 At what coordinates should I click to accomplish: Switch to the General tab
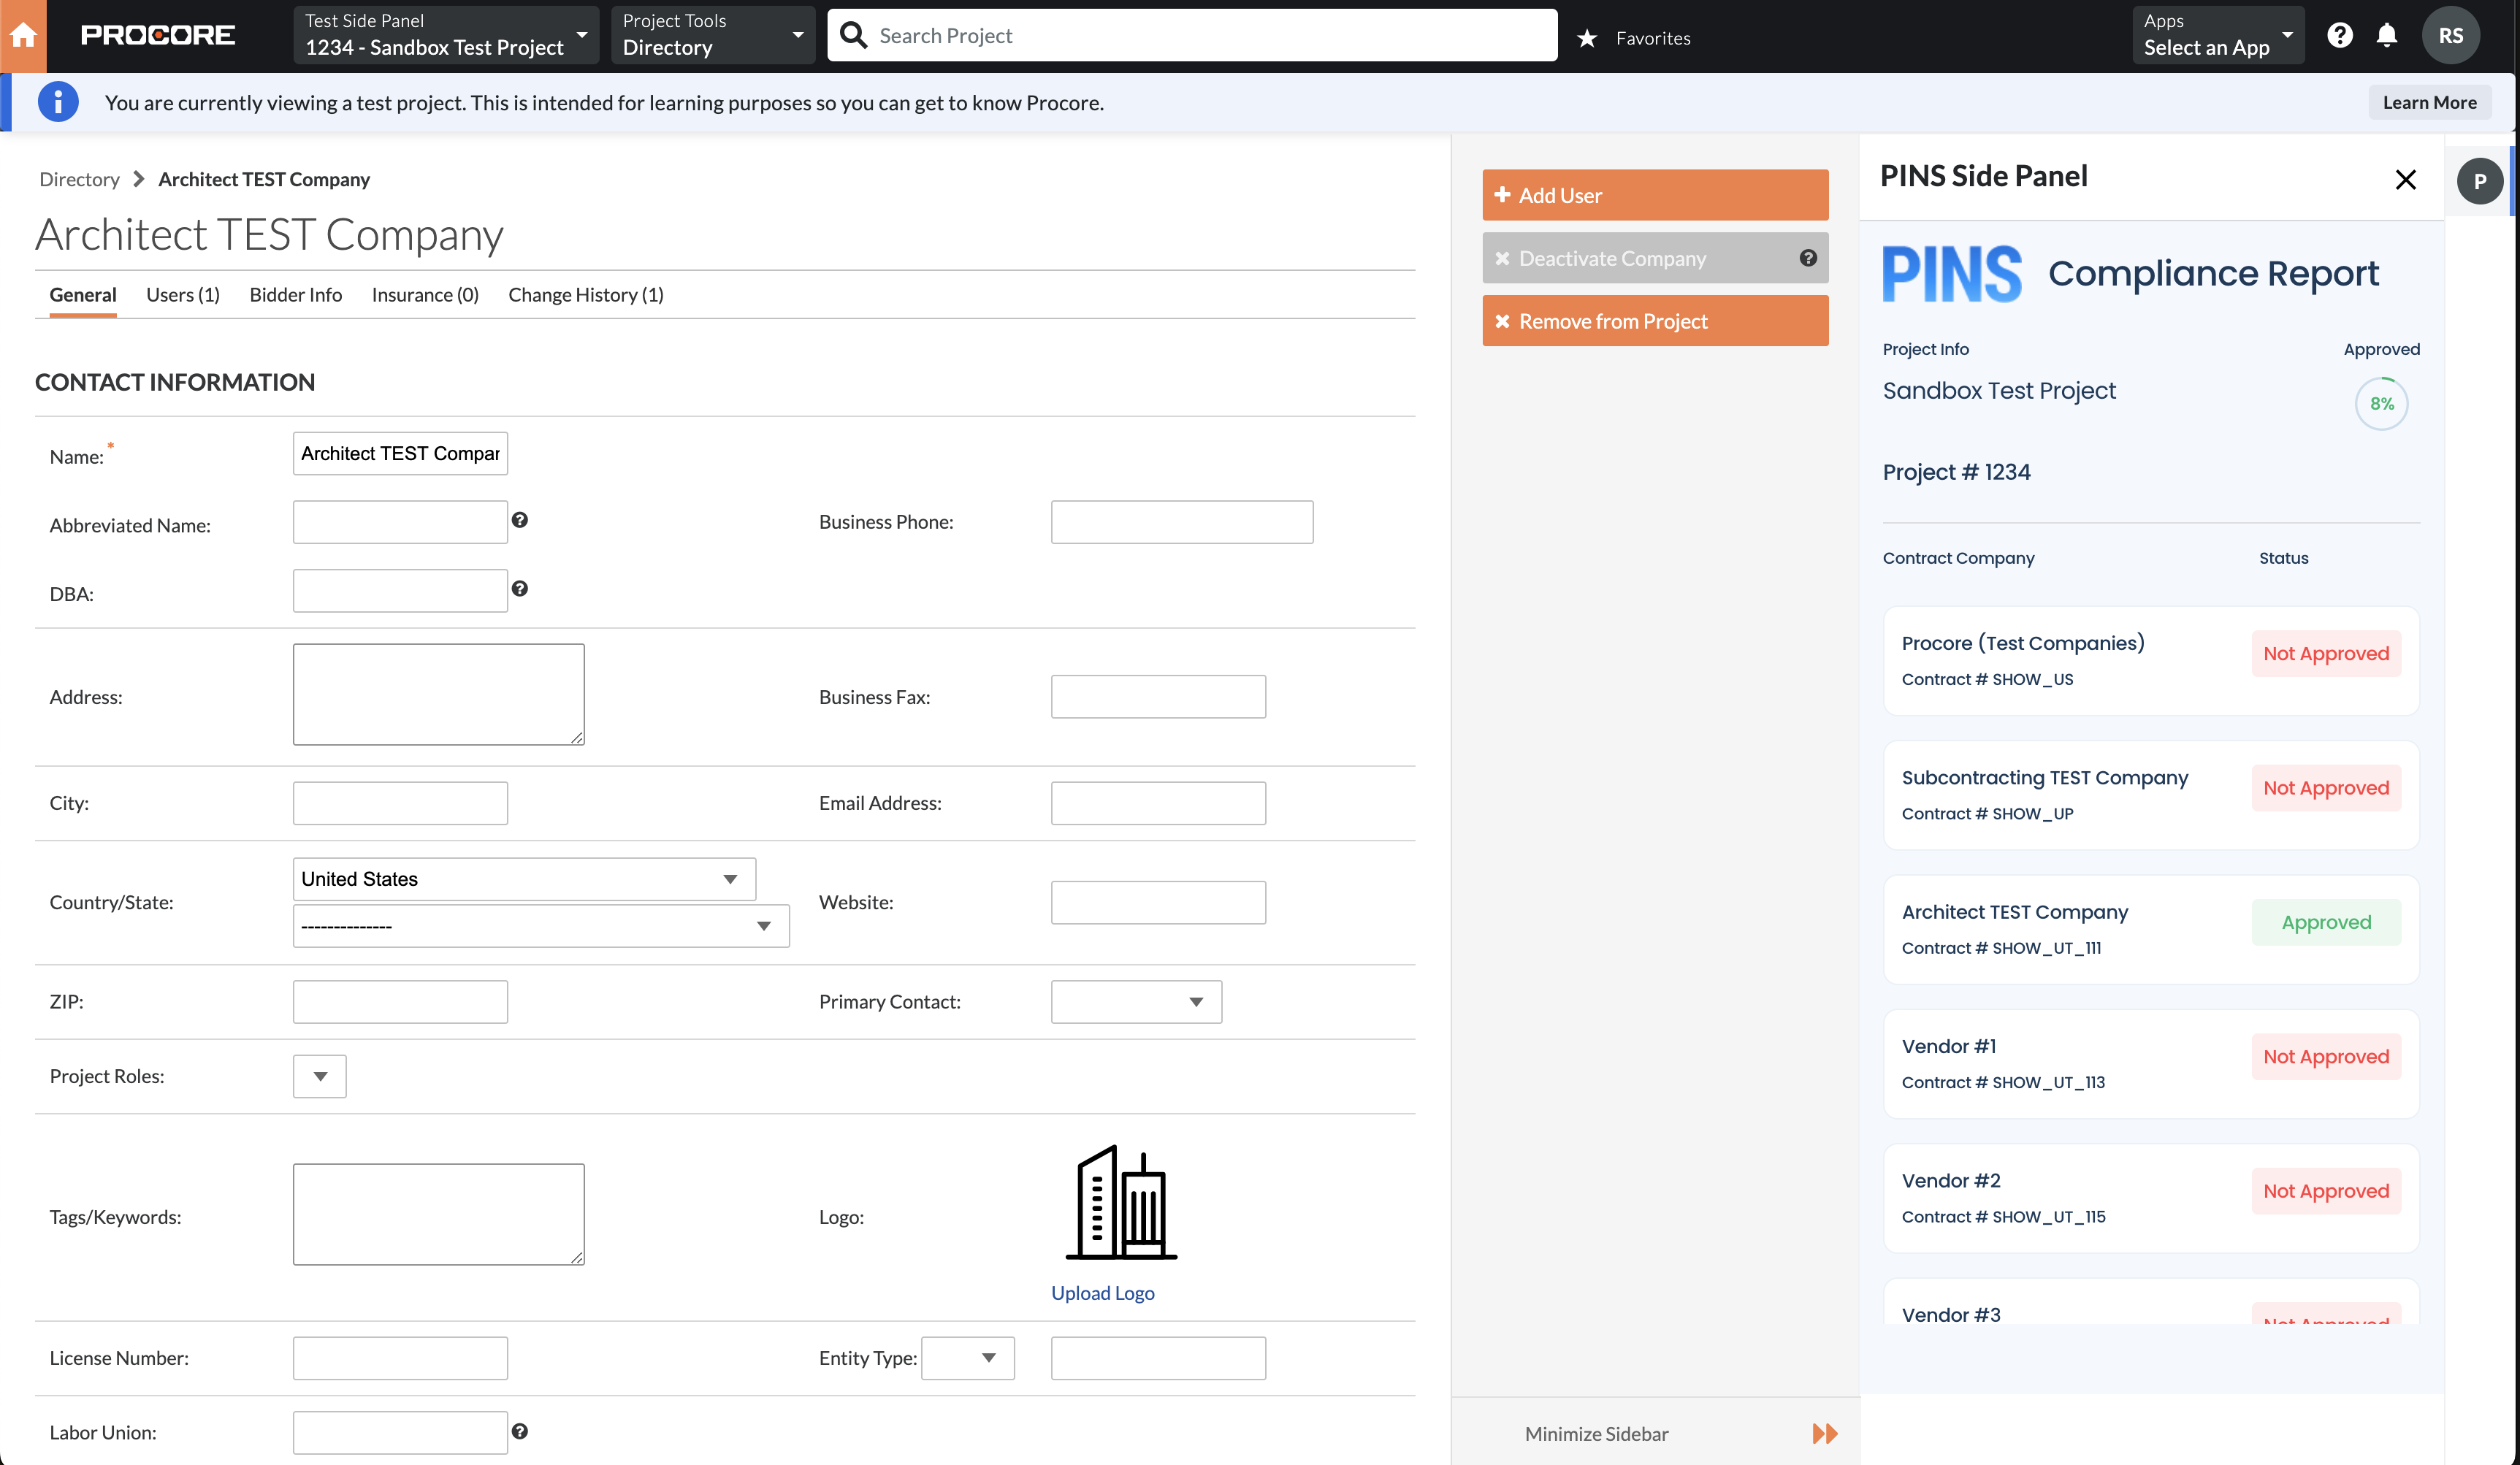[x=83, y=295]
